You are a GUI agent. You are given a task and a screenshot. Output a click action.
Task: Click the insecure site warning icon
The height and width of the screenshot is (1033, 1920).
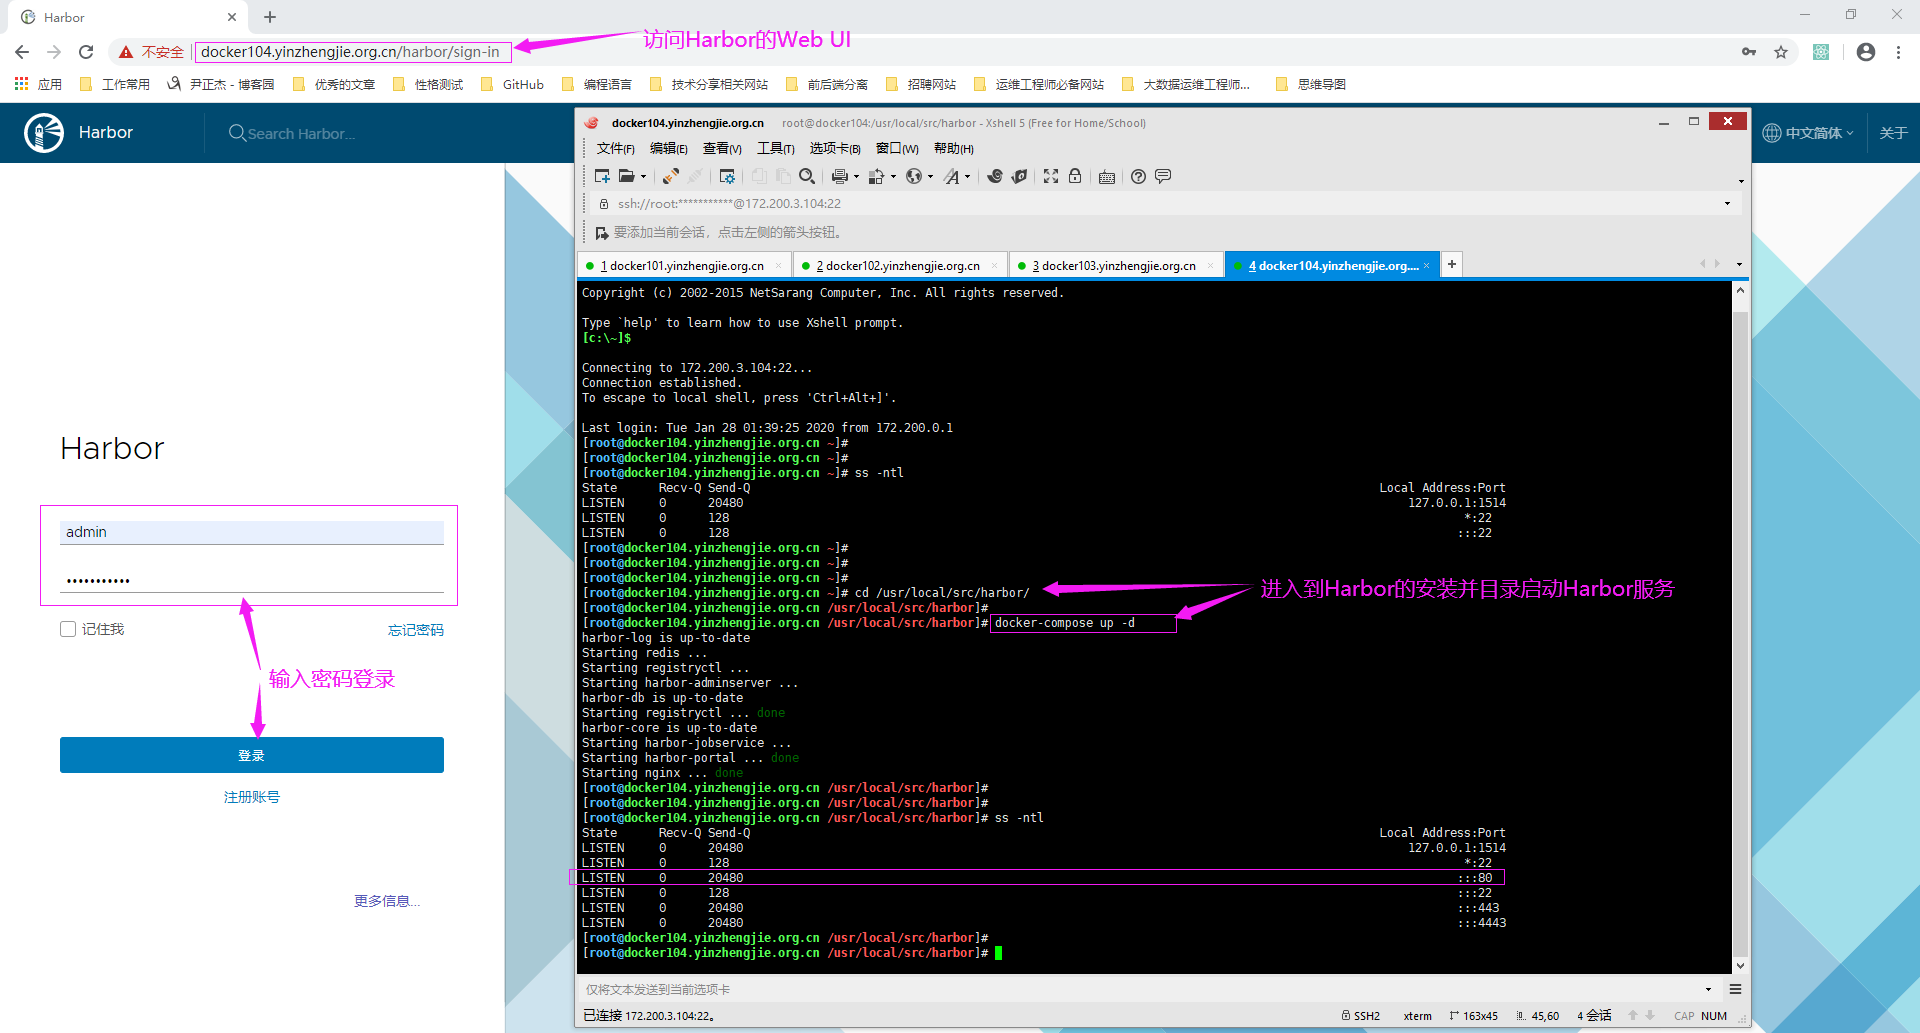coord(126,52)
